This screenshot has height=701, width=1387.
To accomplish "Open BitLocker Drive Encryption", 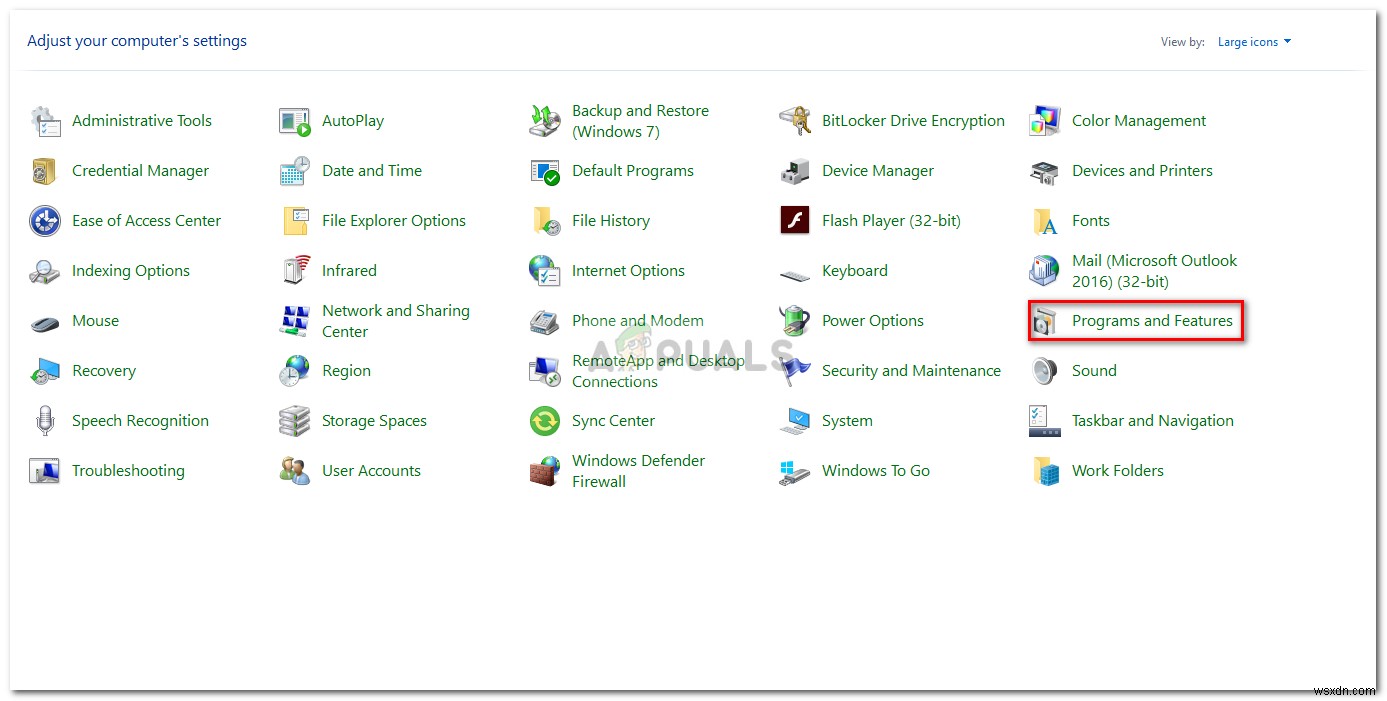I will coord(912,120).
